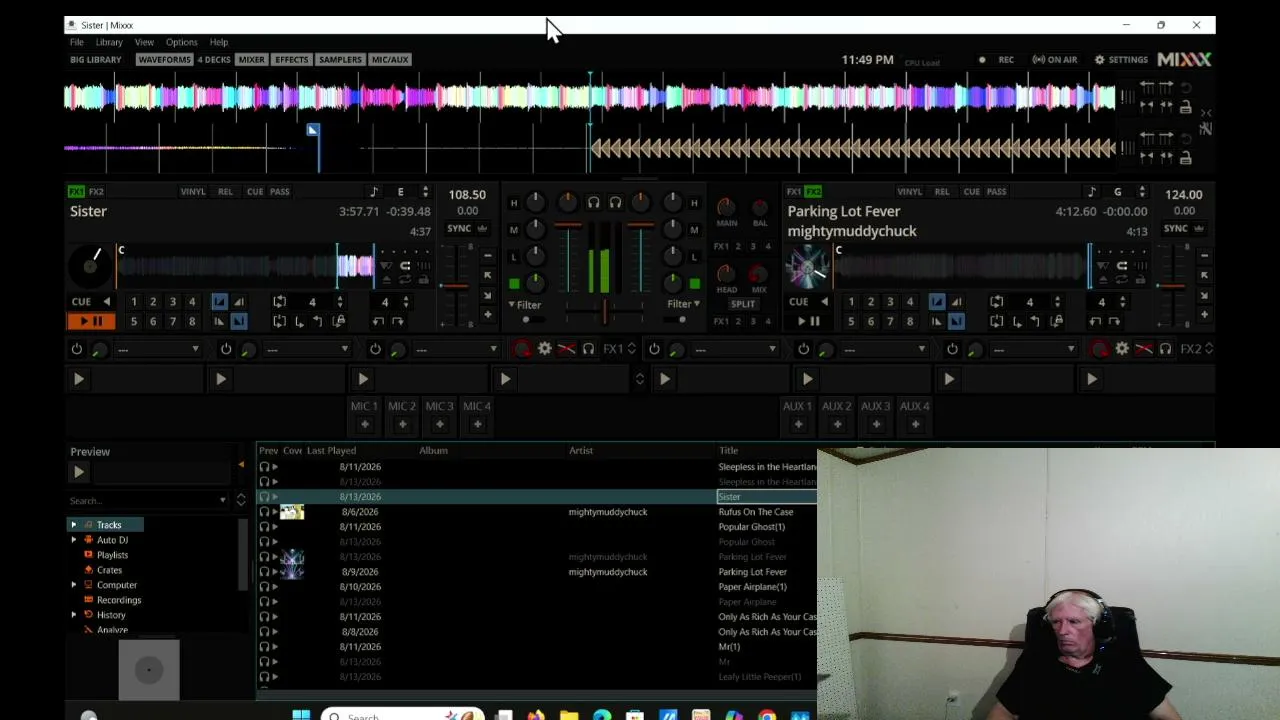Open third effect dropdown in FX2 unit
The width and height of the screenshot is (1280, 720).
tap(1033, 349)
